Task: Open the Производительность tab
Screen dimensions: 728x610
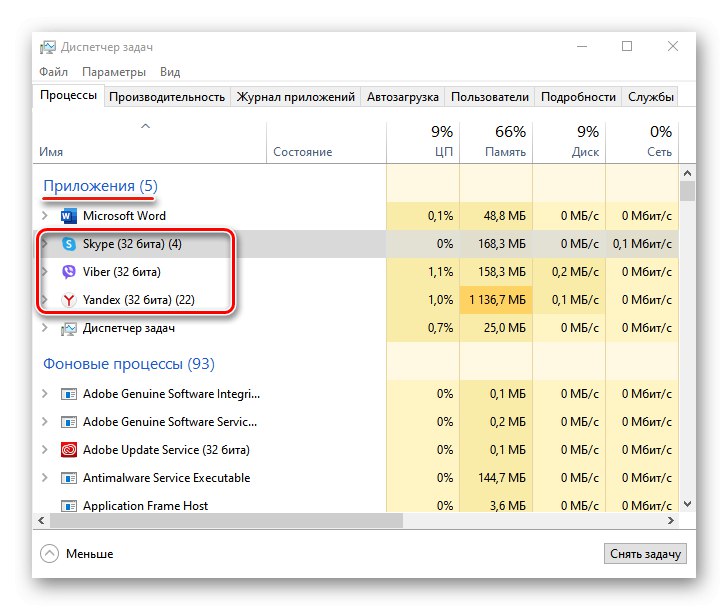Action: click(167, 97)
